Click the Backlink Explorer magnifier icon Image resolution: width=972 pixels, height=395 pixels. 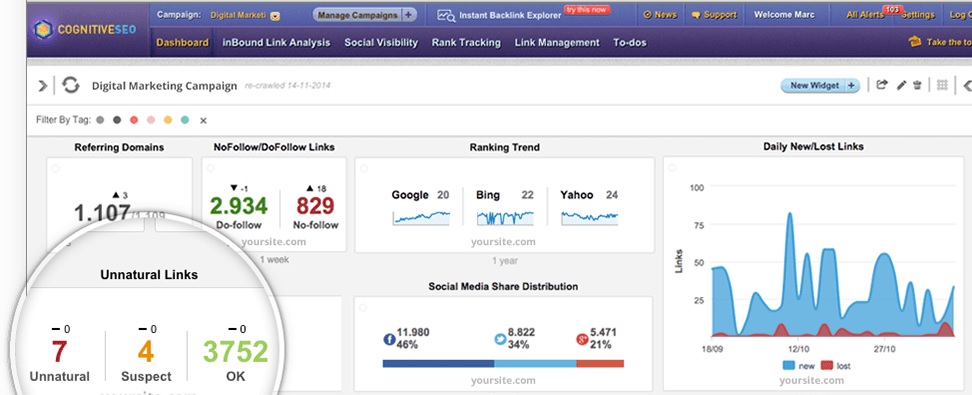(x=446, y=16)
